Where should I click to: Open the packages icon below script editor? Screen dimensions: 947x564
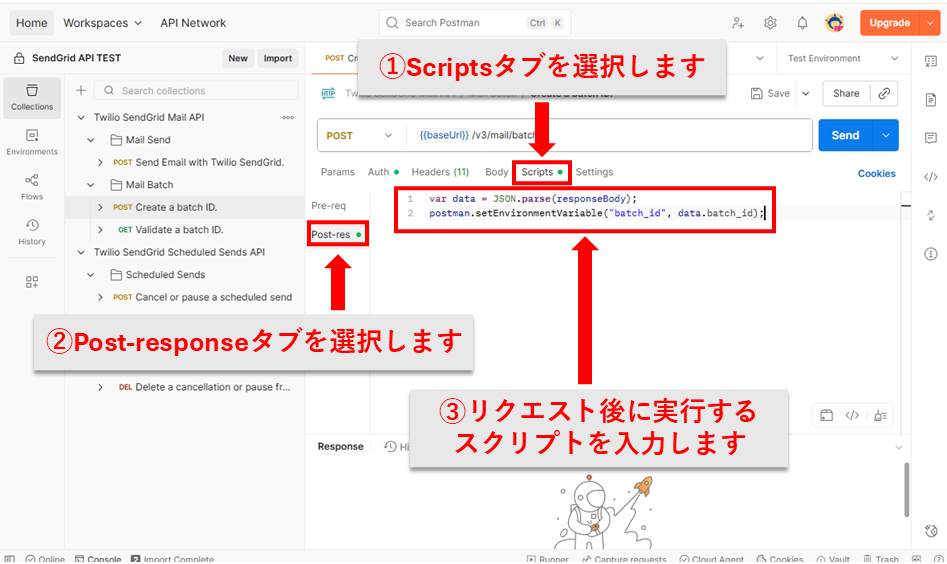click(x=826, y=415)
